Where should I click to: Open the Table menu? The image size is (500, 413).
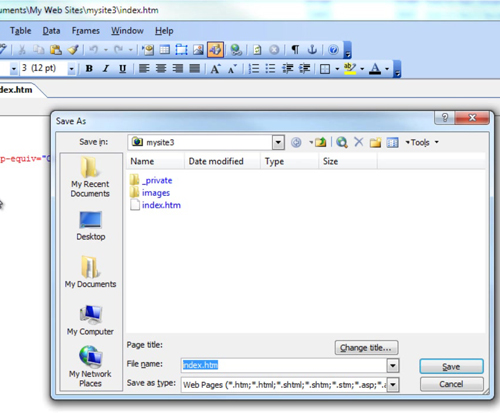[20, 31]
